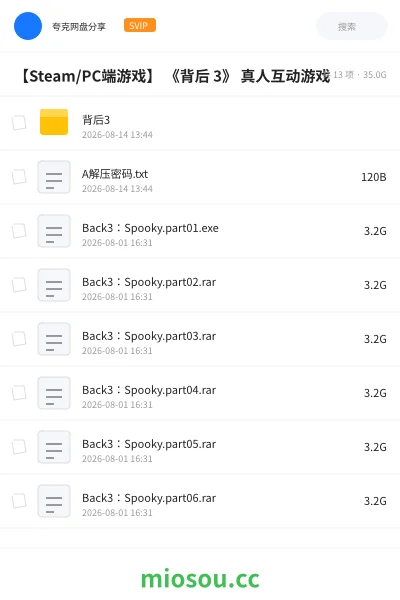The height and width of the screenshot is (600, 400).
Task: Check the box for A解压密码.txt
Action: [19, 177]
